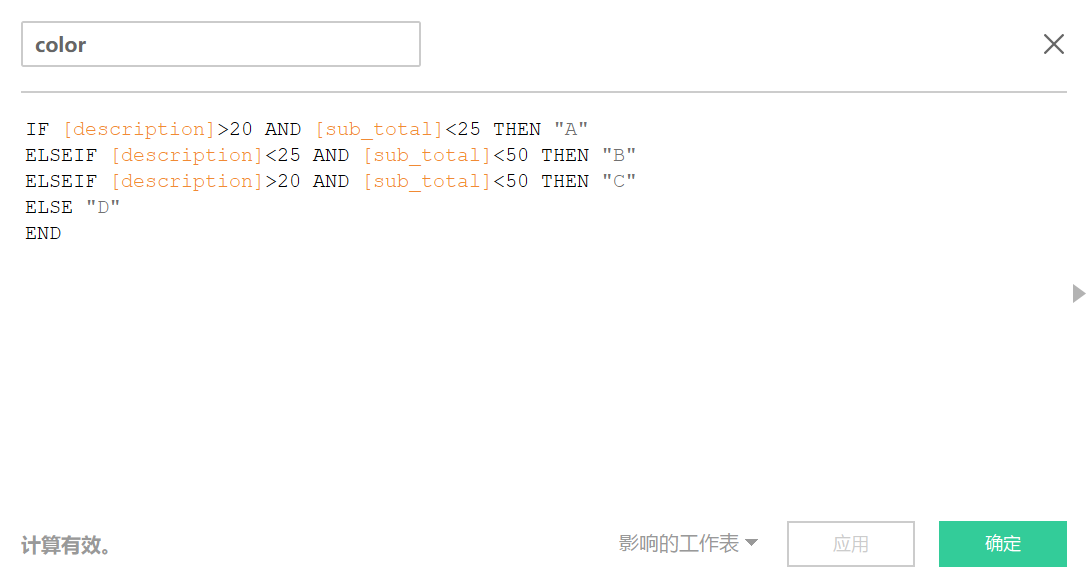Click the IF keyword at formula start

[37, 129]
